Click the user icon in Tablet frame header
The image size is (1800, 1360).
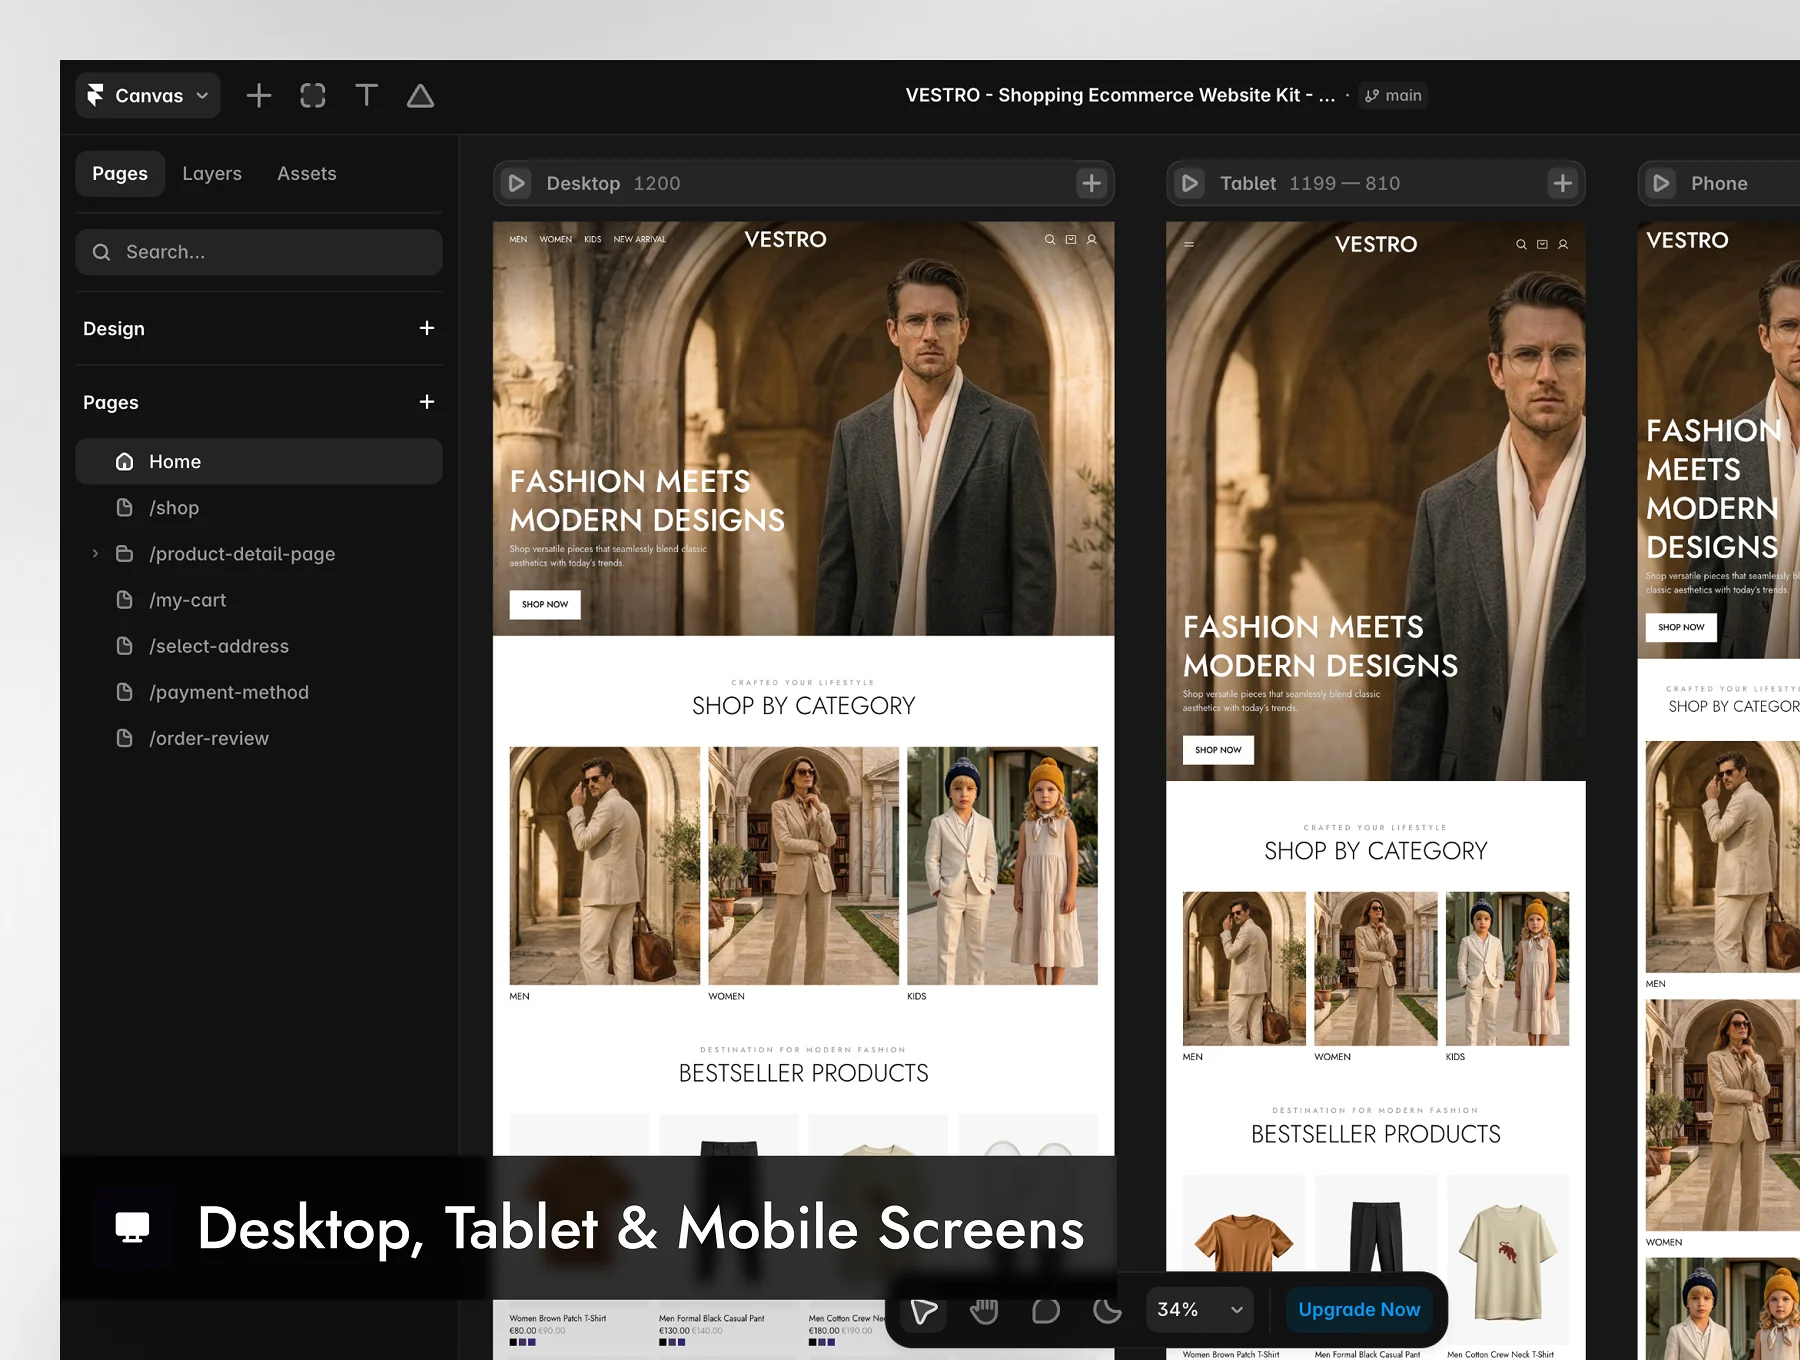click(x=1563, y=244)
